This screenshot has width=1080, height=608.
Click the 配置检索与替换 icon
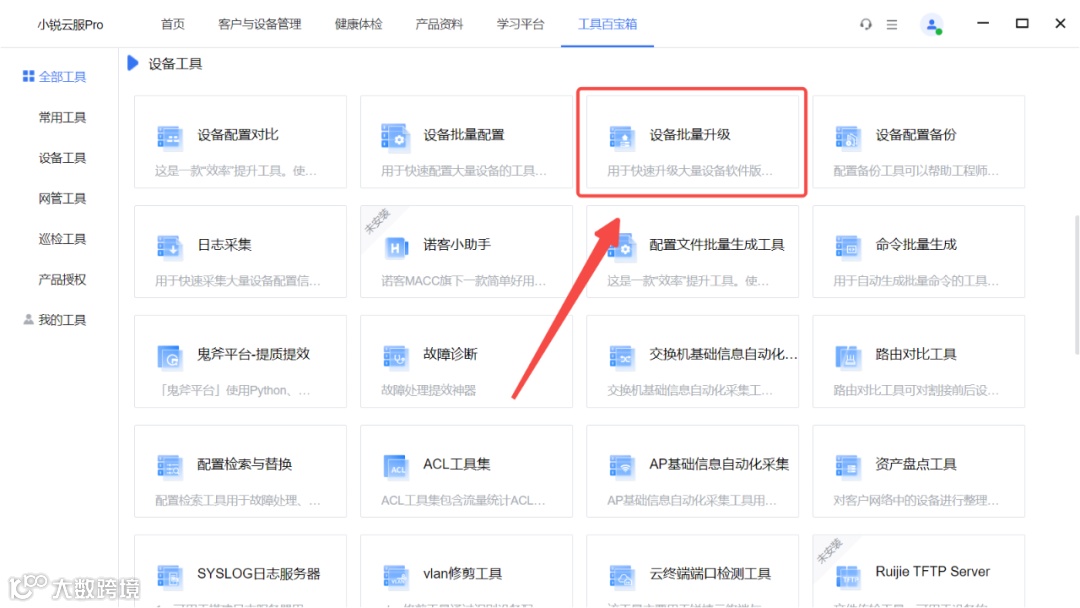(169, 466)
